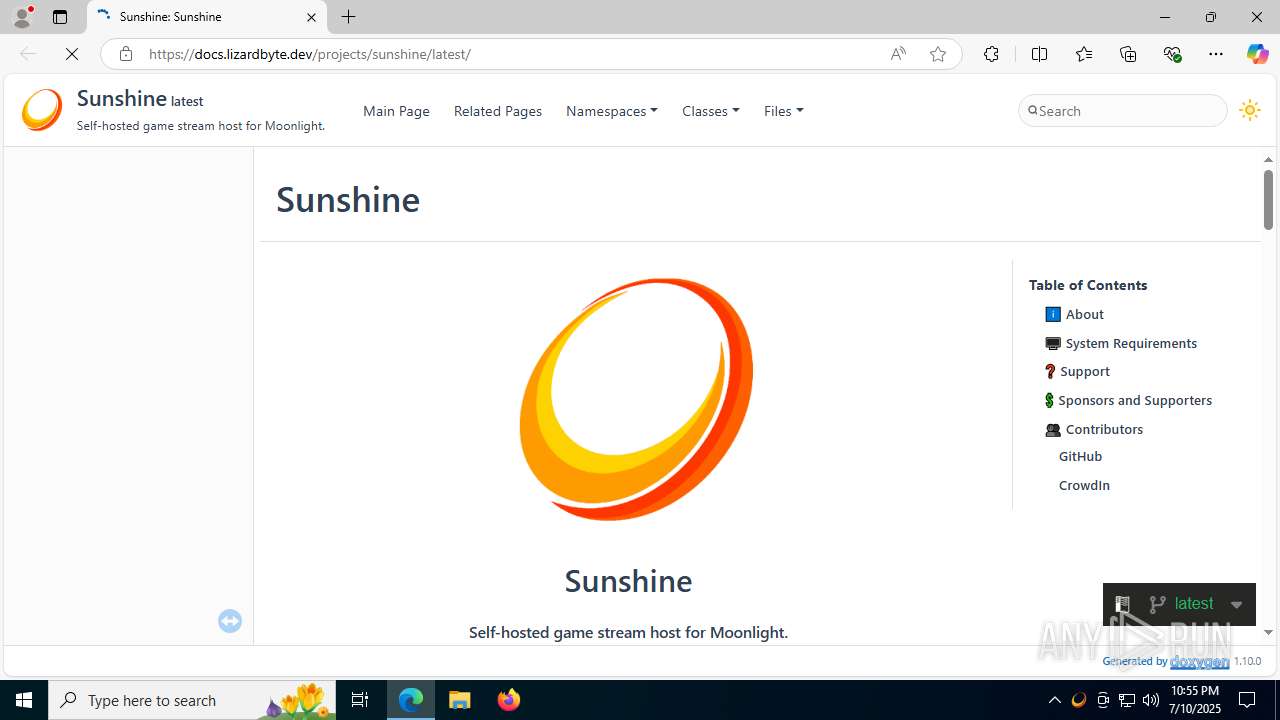
Task: Click the taskbar search box
Action: coord(192,700)
